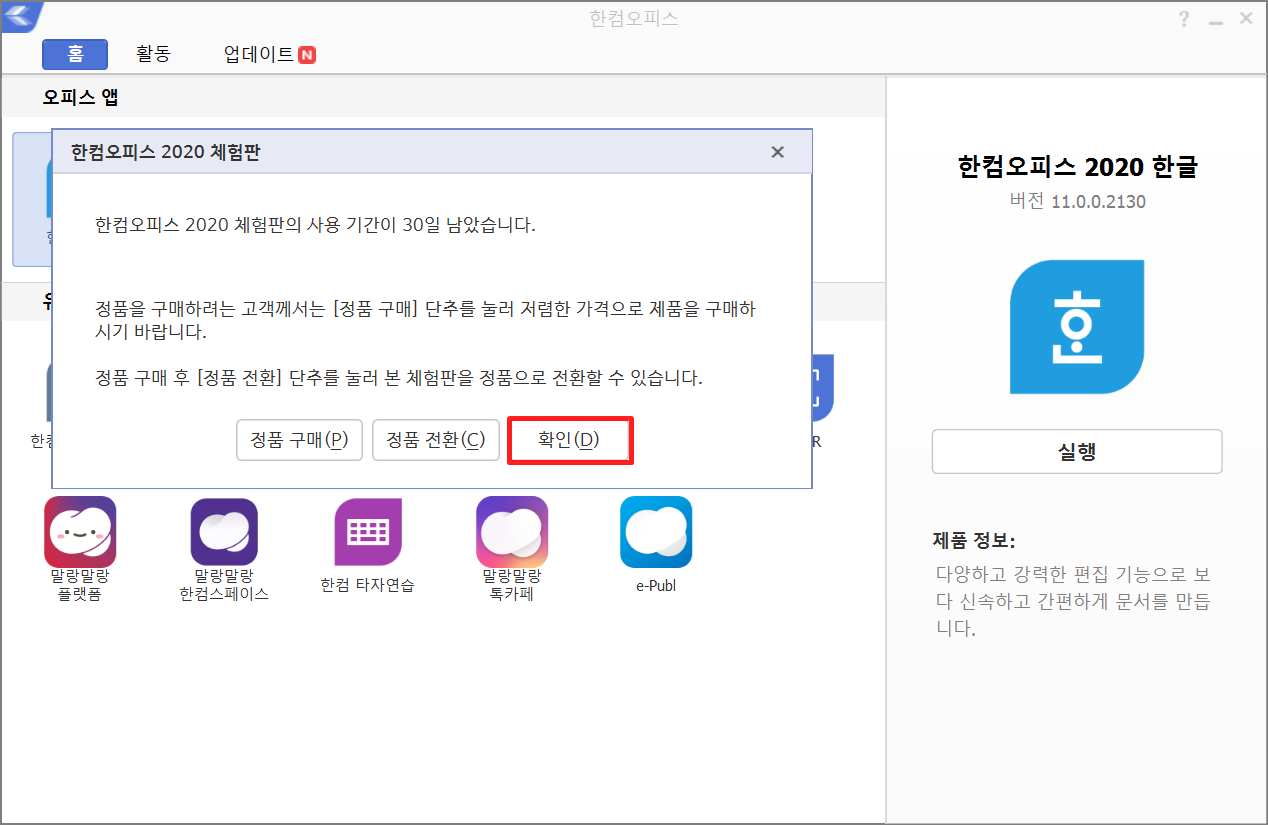Image resolution: width=1268 pixels, height=825 pixels.
Task: Switch to the 활동 tab
Action: 153,54
